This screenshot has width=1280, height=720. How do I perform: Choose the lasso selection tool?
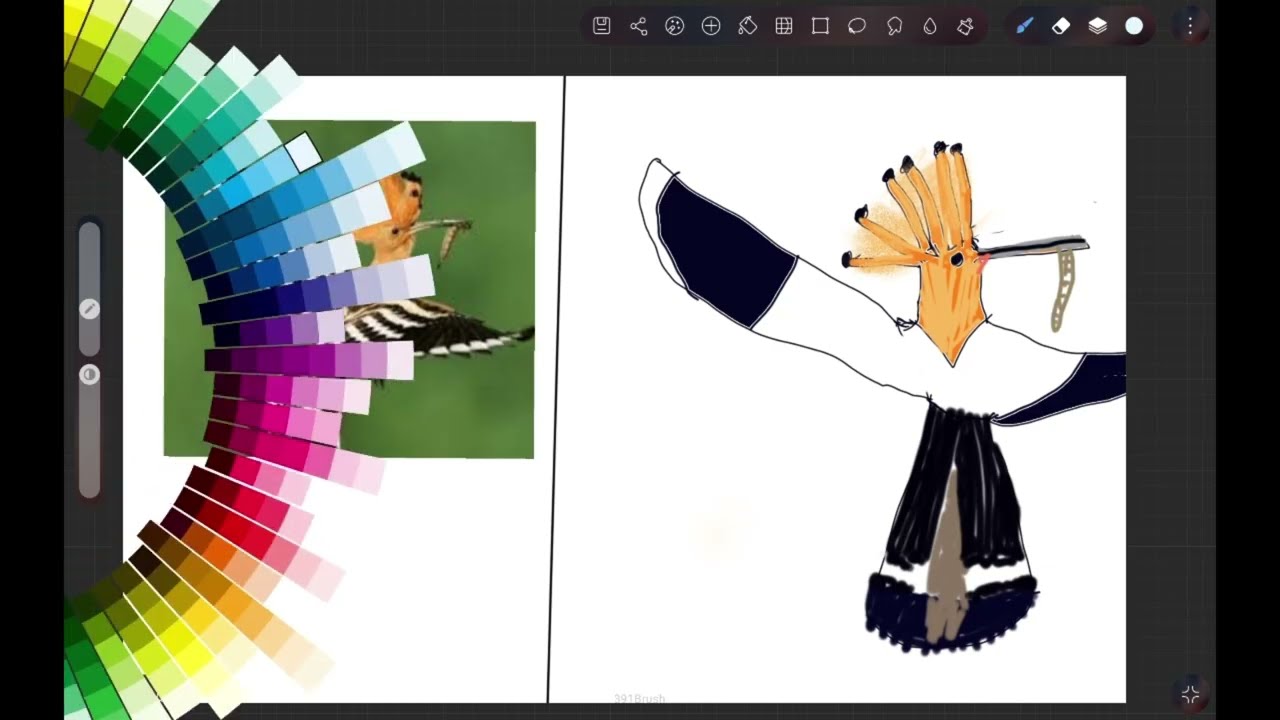857,26
